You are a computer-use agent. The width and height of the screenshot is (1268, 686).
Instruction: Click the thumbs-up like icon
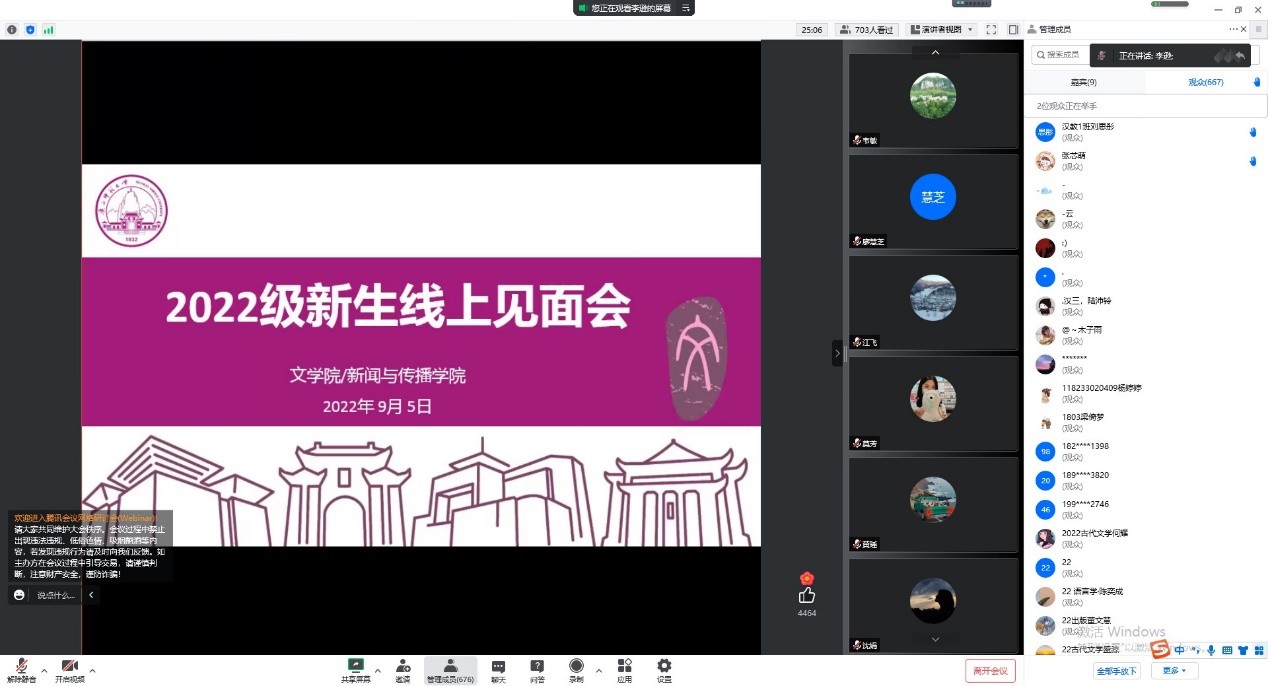coord(807,595)
